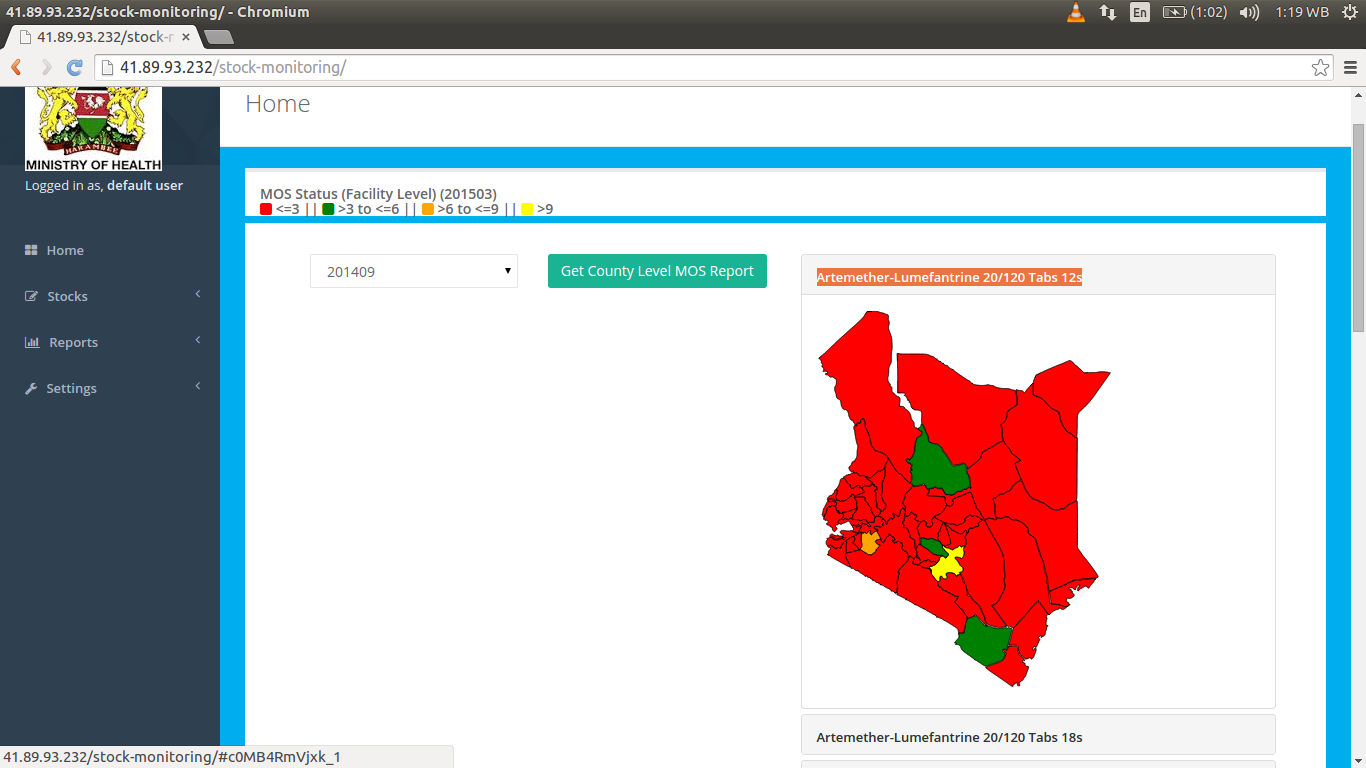Click the large green central county
1366x768 pixels.
937,465
